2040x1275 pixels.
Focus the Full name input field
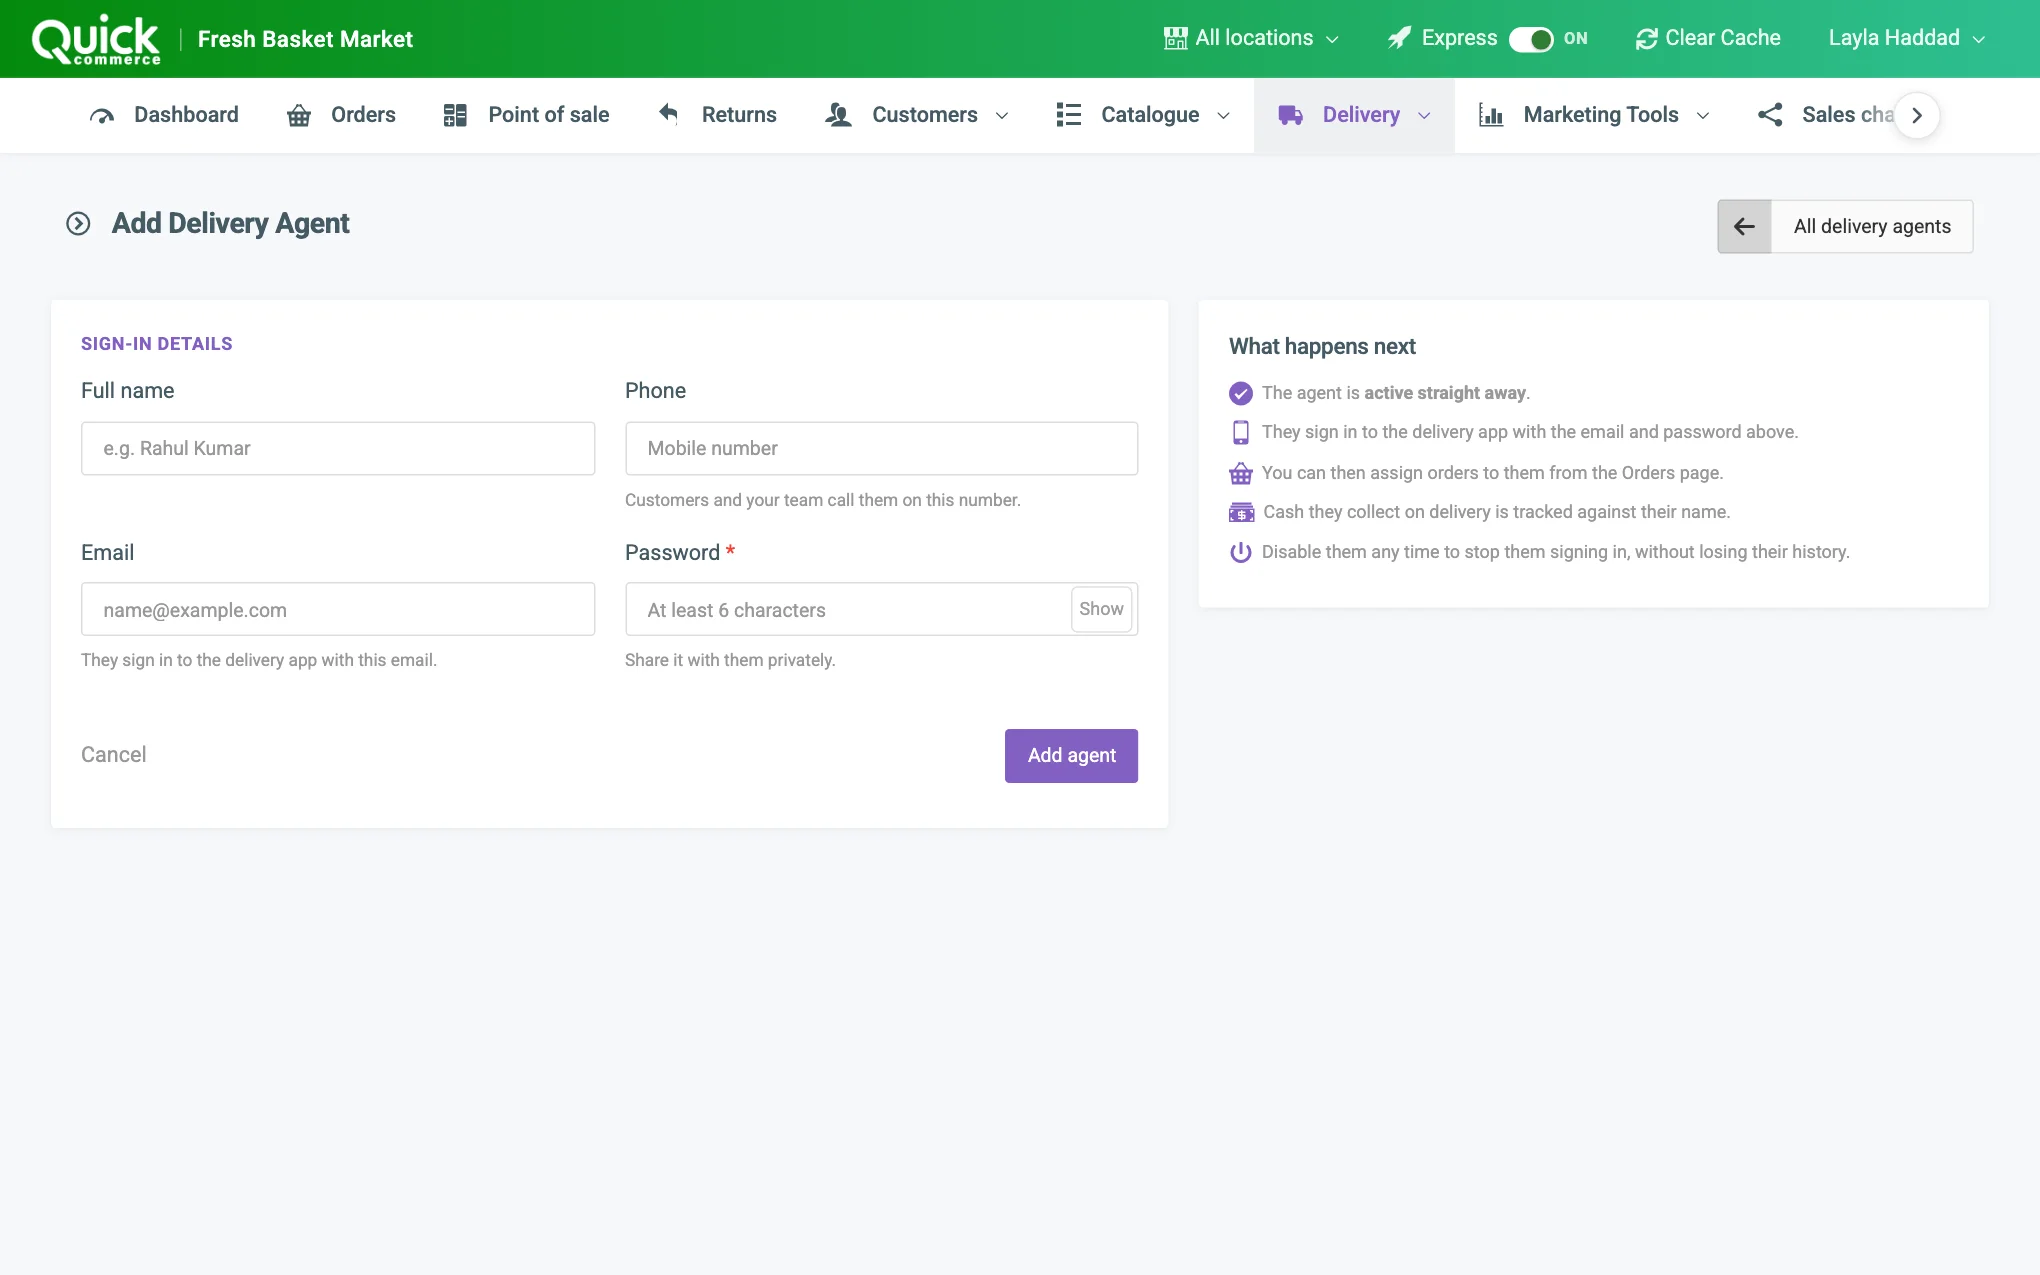tap(338, 448)
